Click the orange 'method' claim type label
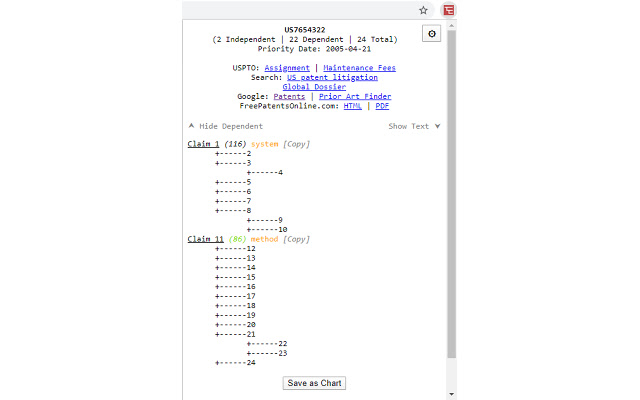 [264, 239]
